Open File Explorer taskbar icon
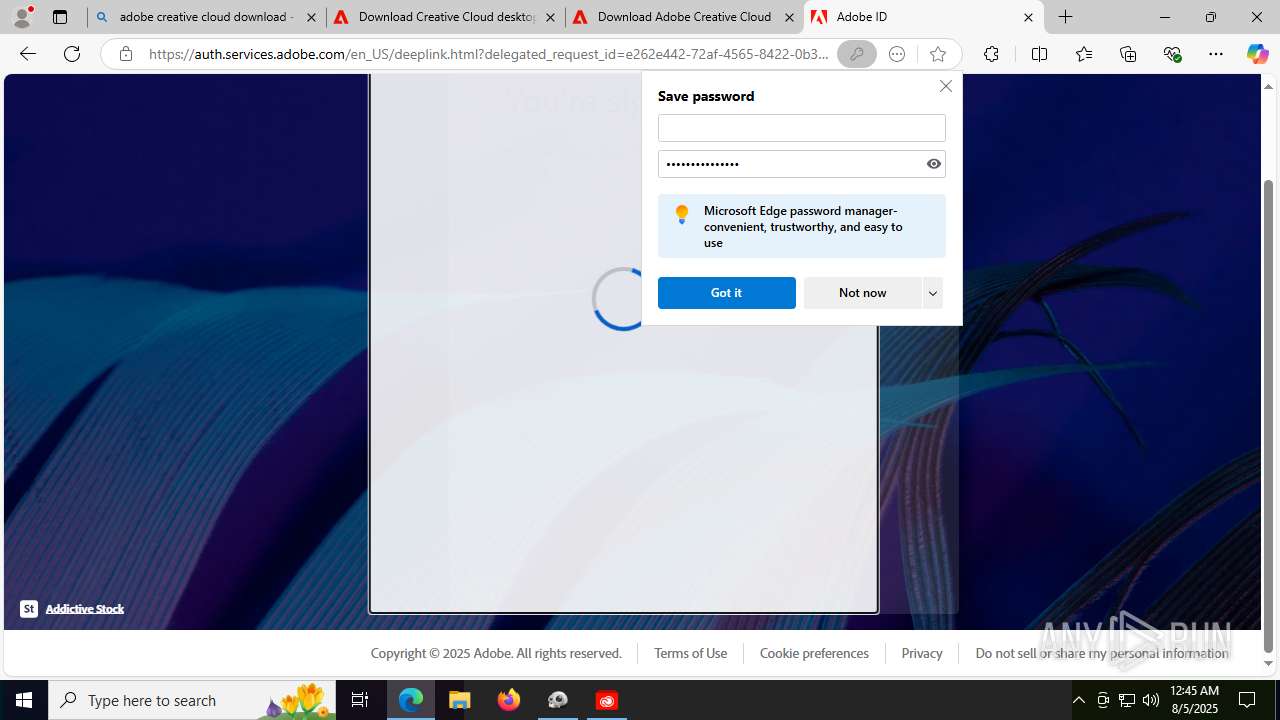Screen dimensions: 1280x720 (460, 700)
